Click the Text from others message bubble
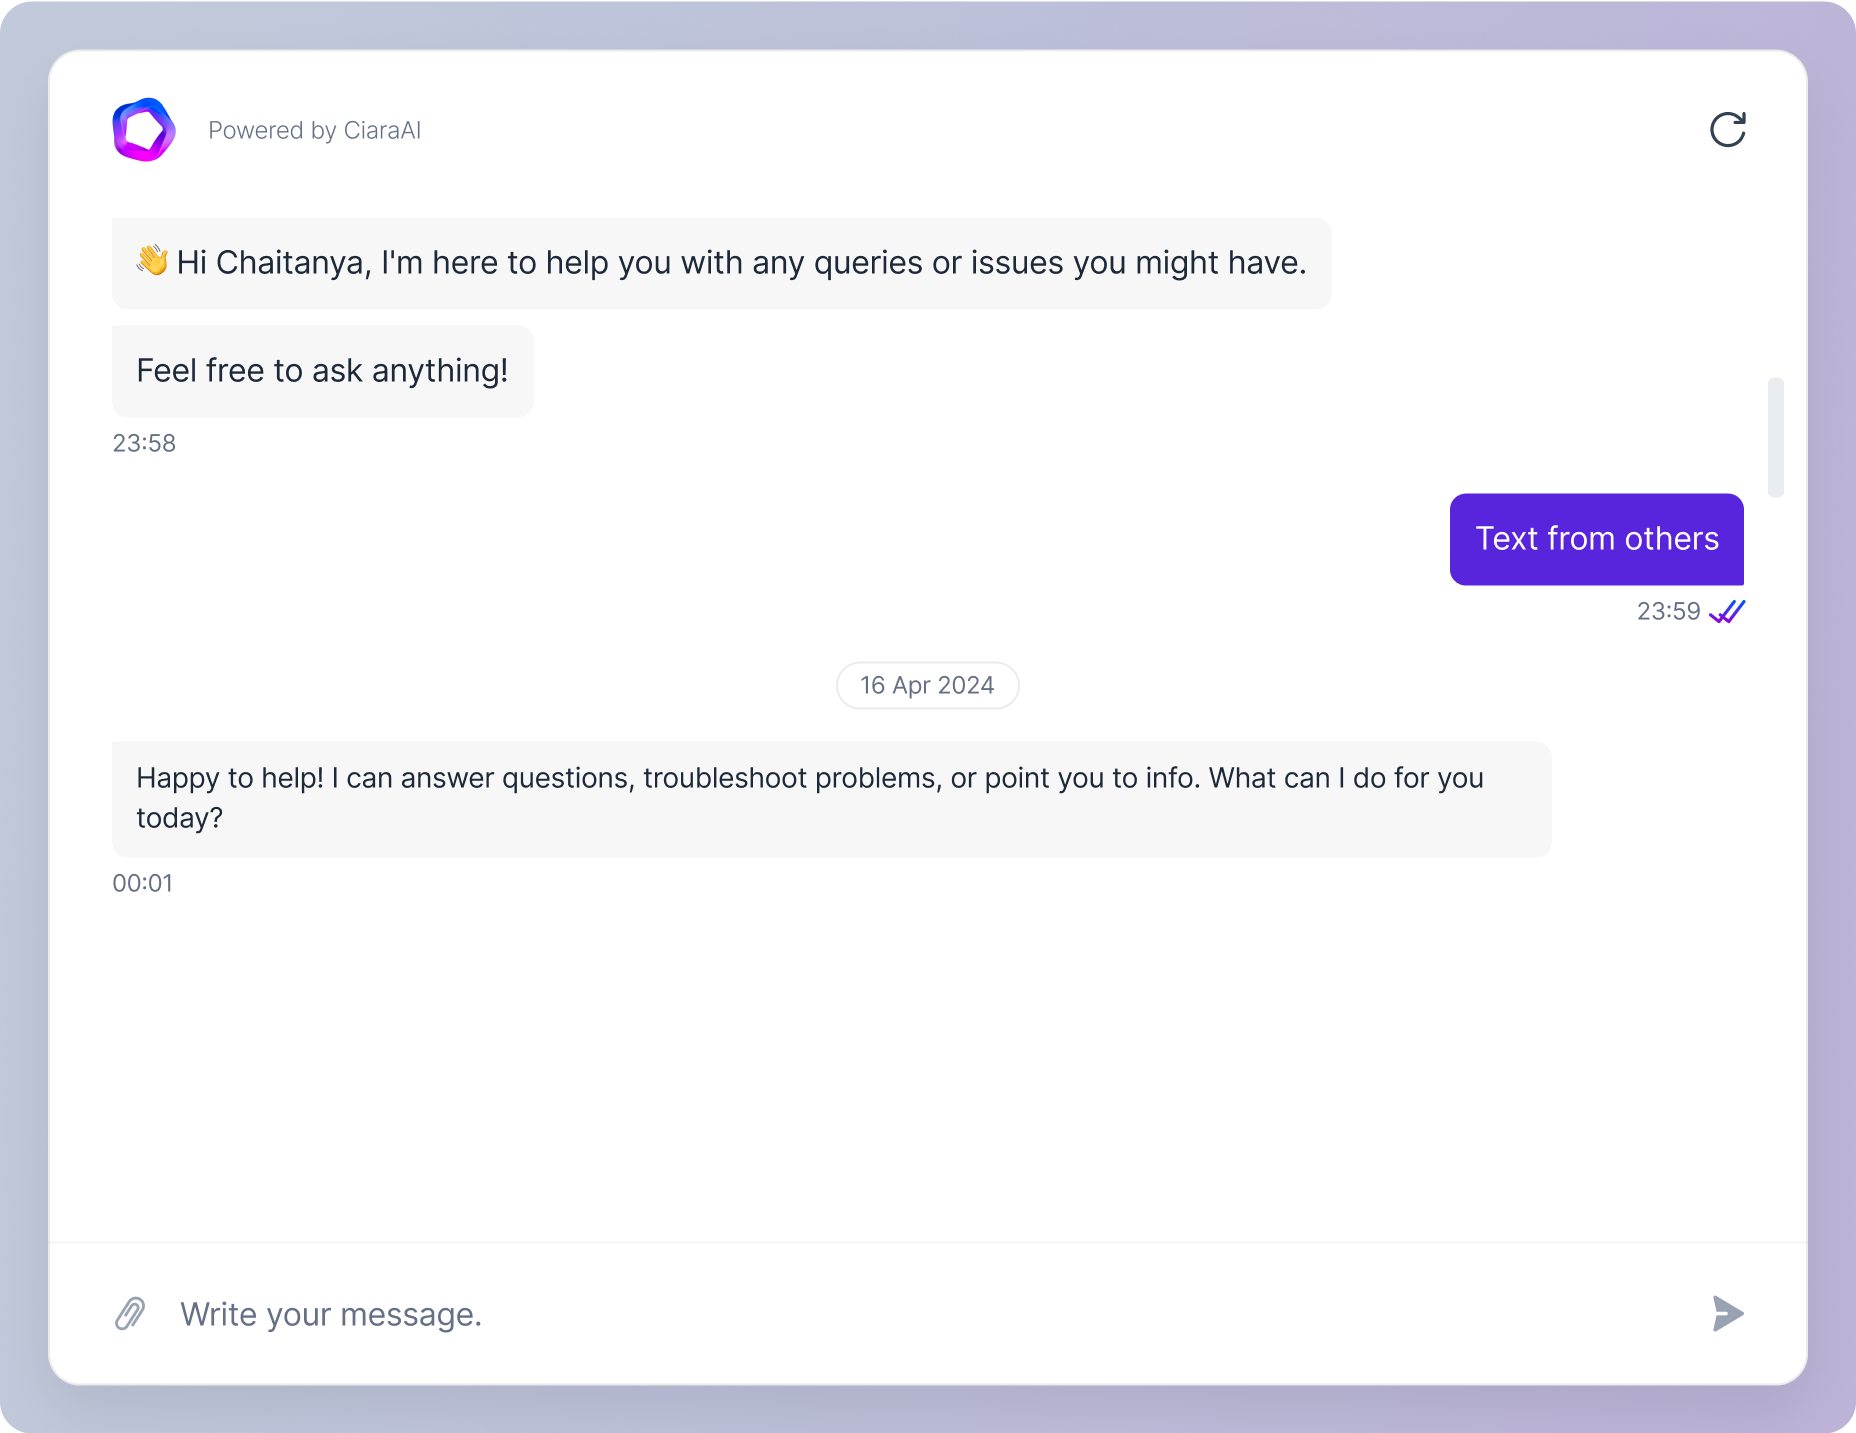Screen dimensions: 1856x1433 [1596, 539]
